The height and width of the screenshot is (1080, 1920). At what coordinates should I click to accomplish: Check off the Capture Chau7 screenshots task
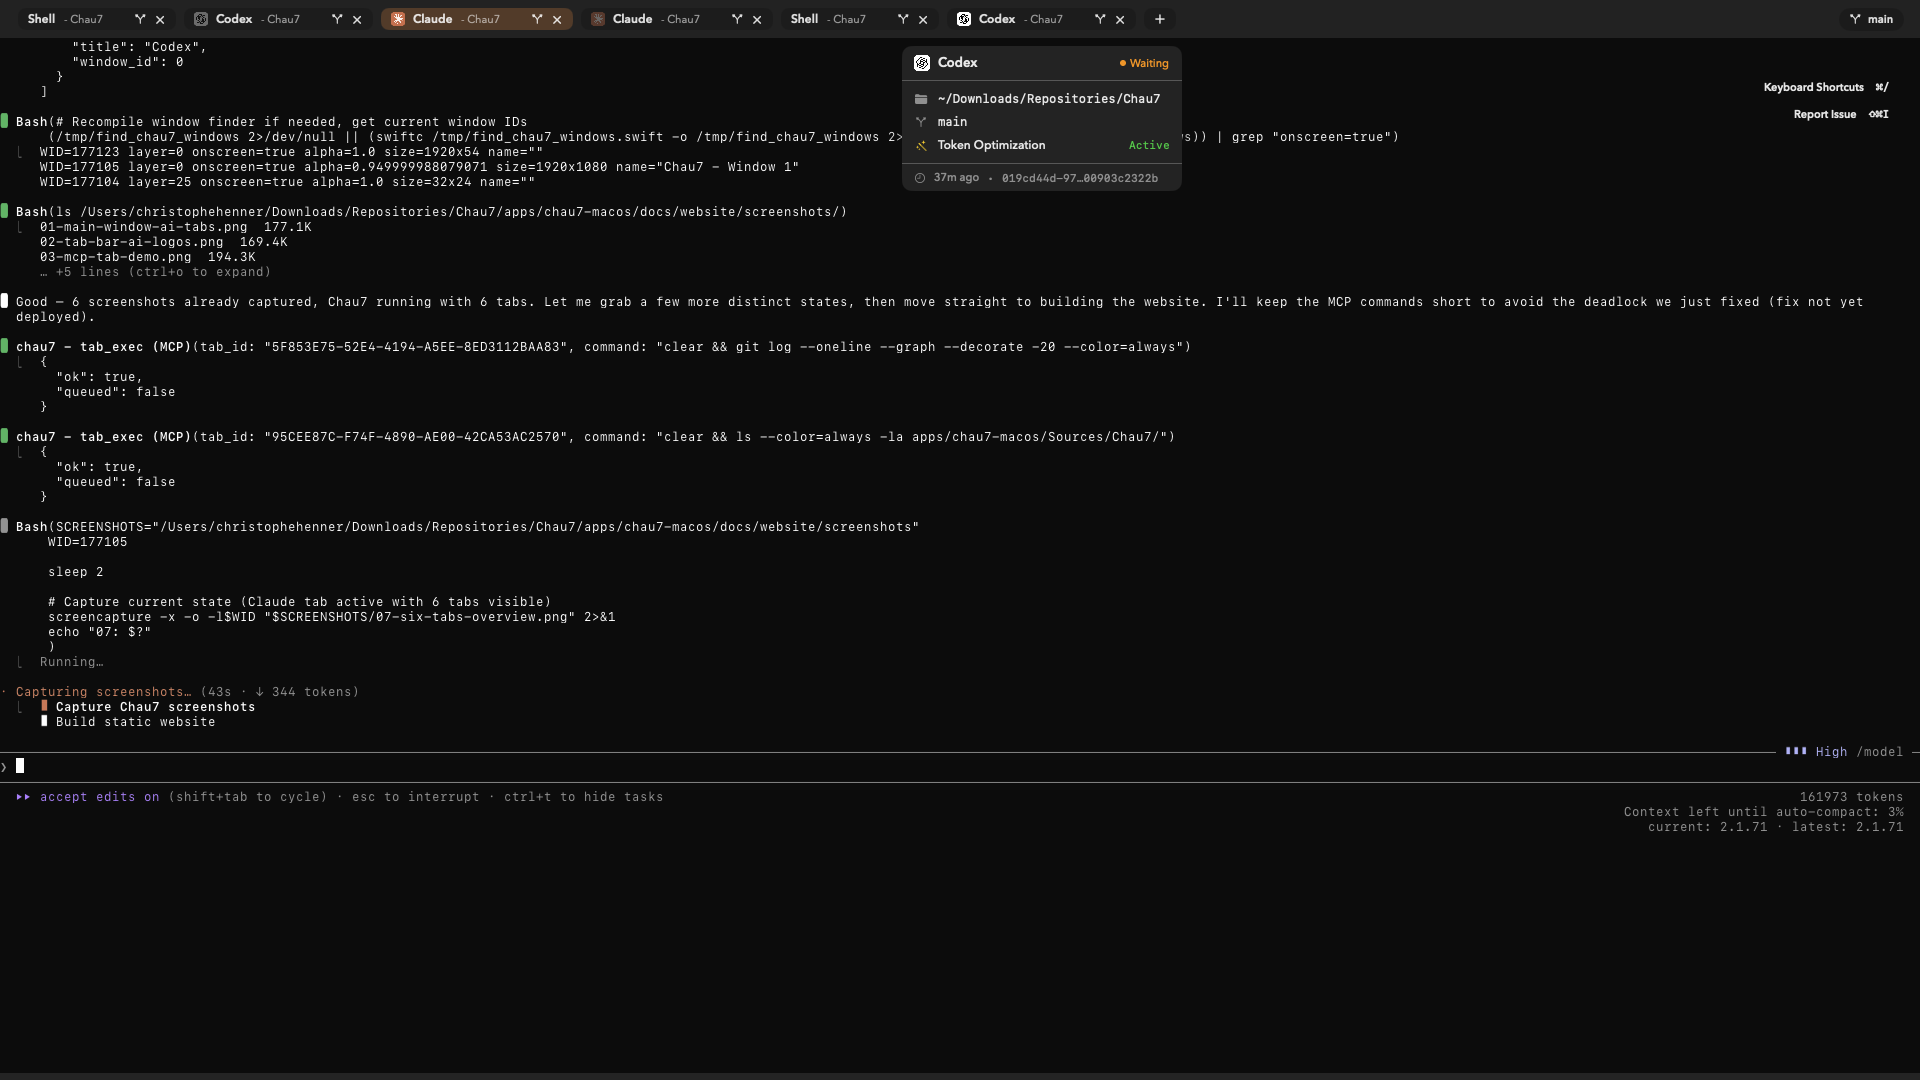pyautogui.click(x=45, y=707)
